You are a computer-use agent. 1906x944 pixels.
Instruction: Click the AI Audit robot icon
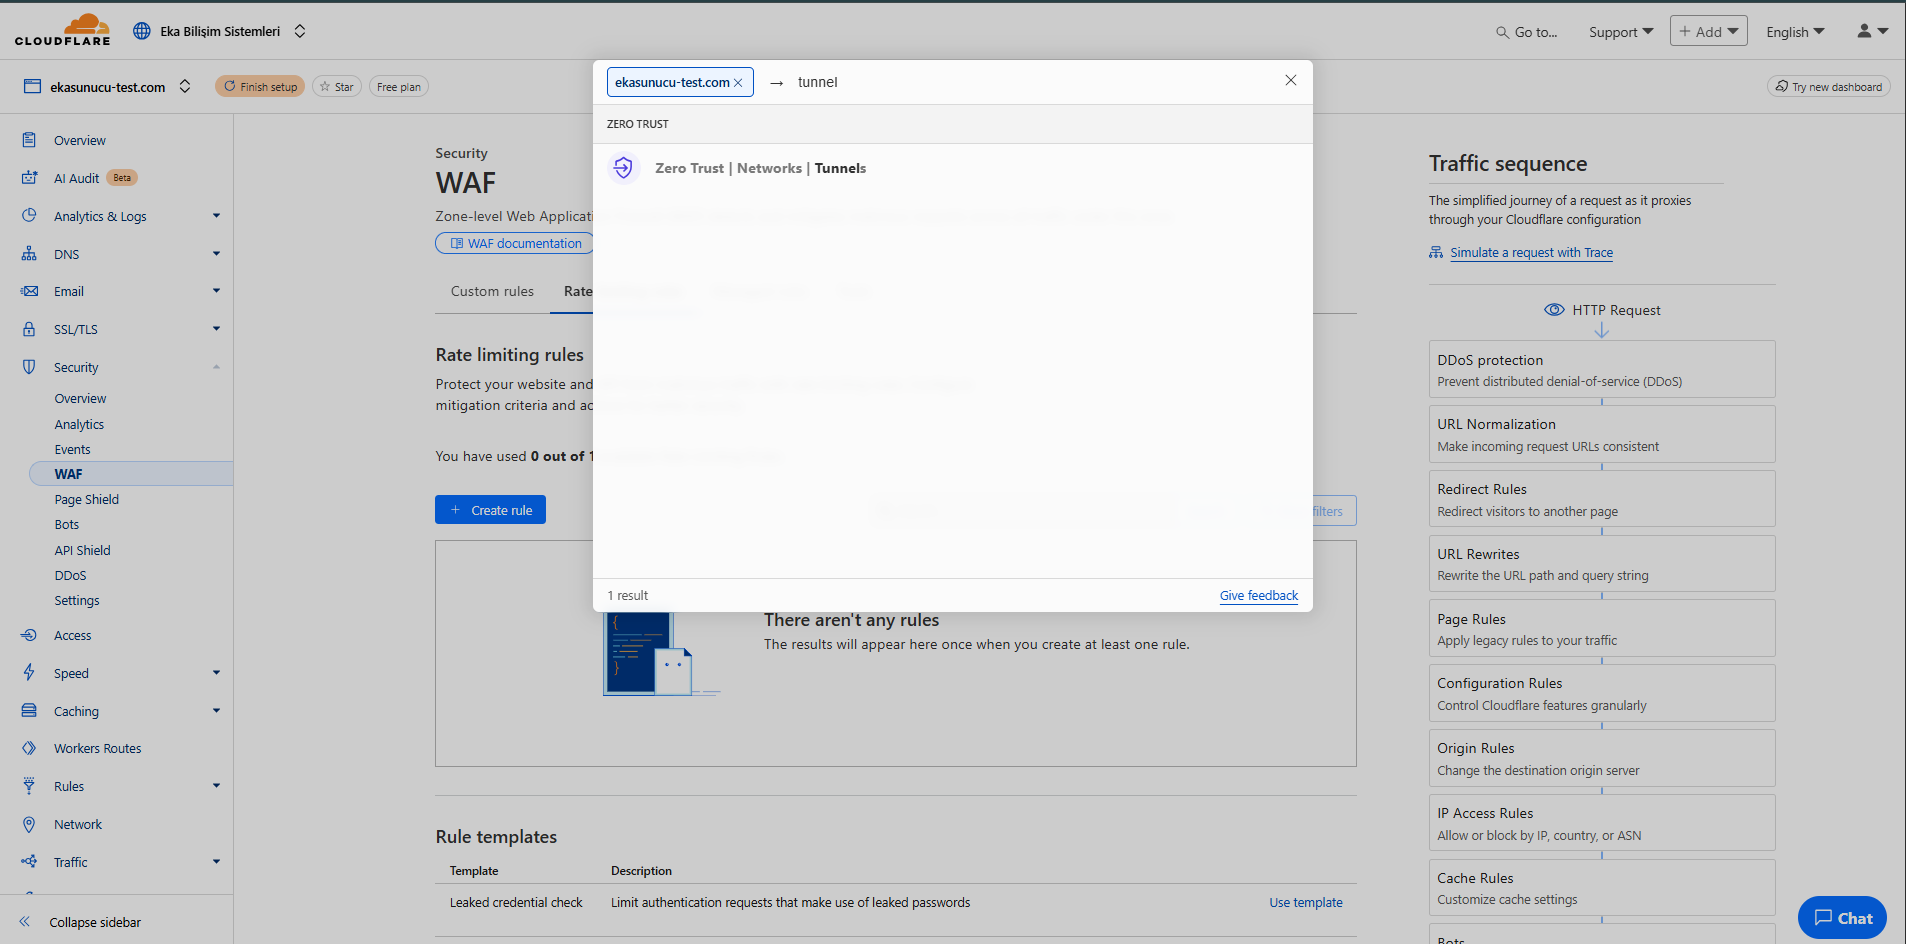29,178
